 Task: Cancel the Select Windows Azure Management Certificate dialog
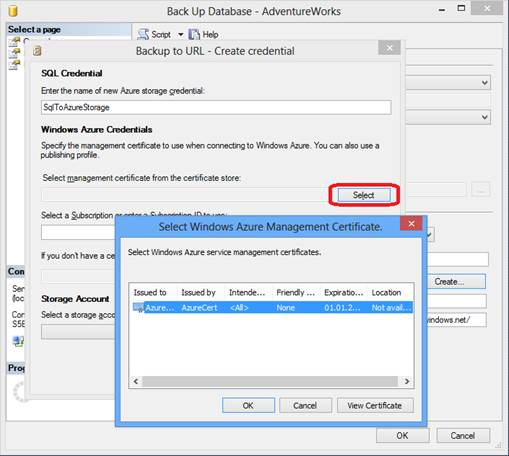(x=305, y=405)
